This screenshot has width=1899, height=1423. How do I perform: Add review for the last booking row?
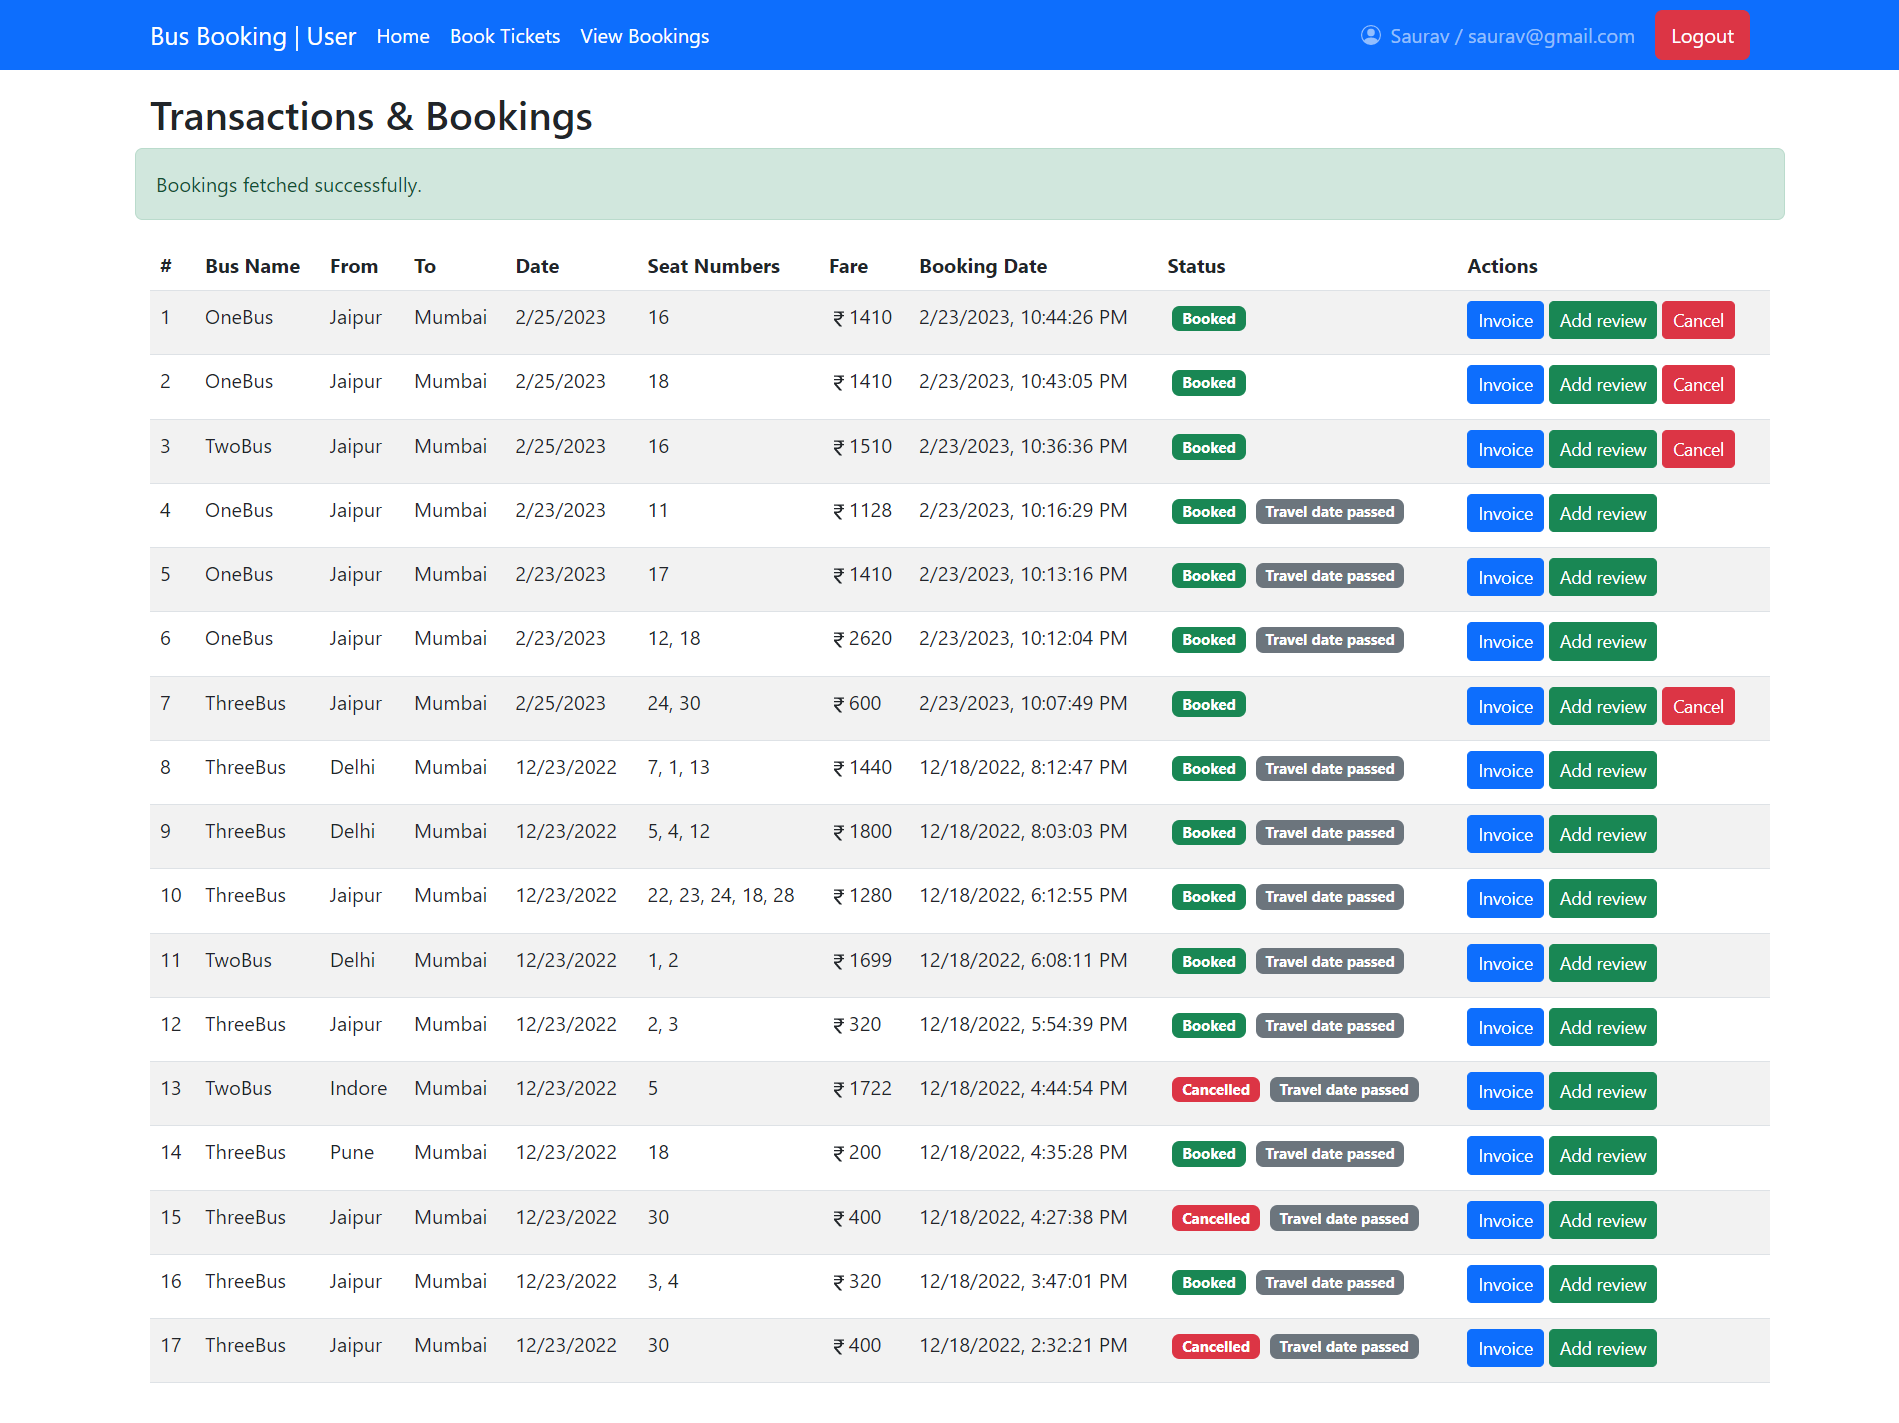(x=1602, y=1348)
